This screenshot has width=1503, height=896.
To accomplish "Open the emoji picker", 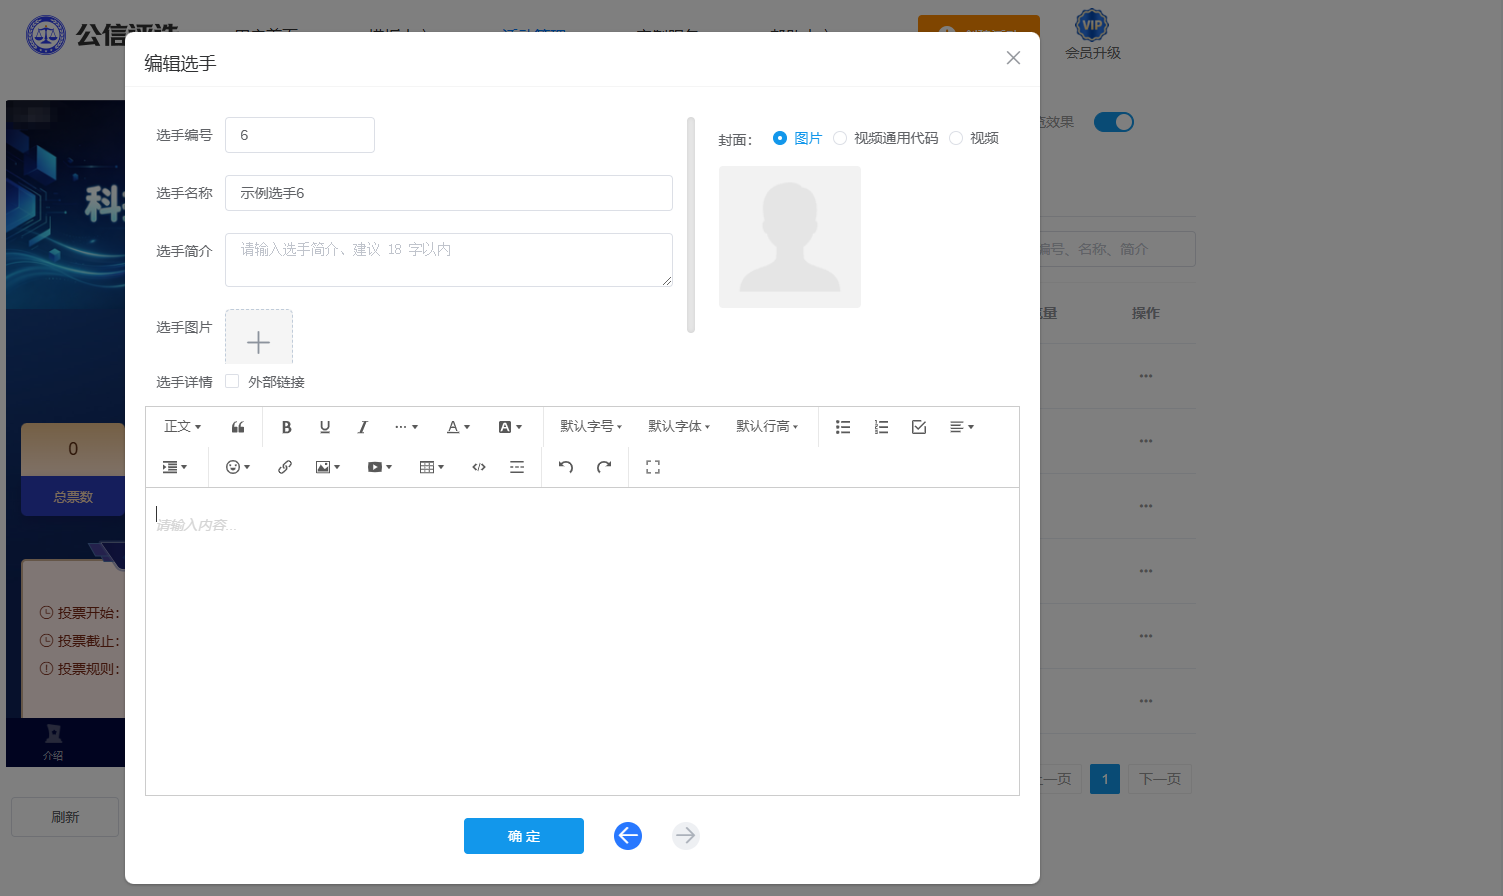I will pyautogui.click(x=238, y=467).
